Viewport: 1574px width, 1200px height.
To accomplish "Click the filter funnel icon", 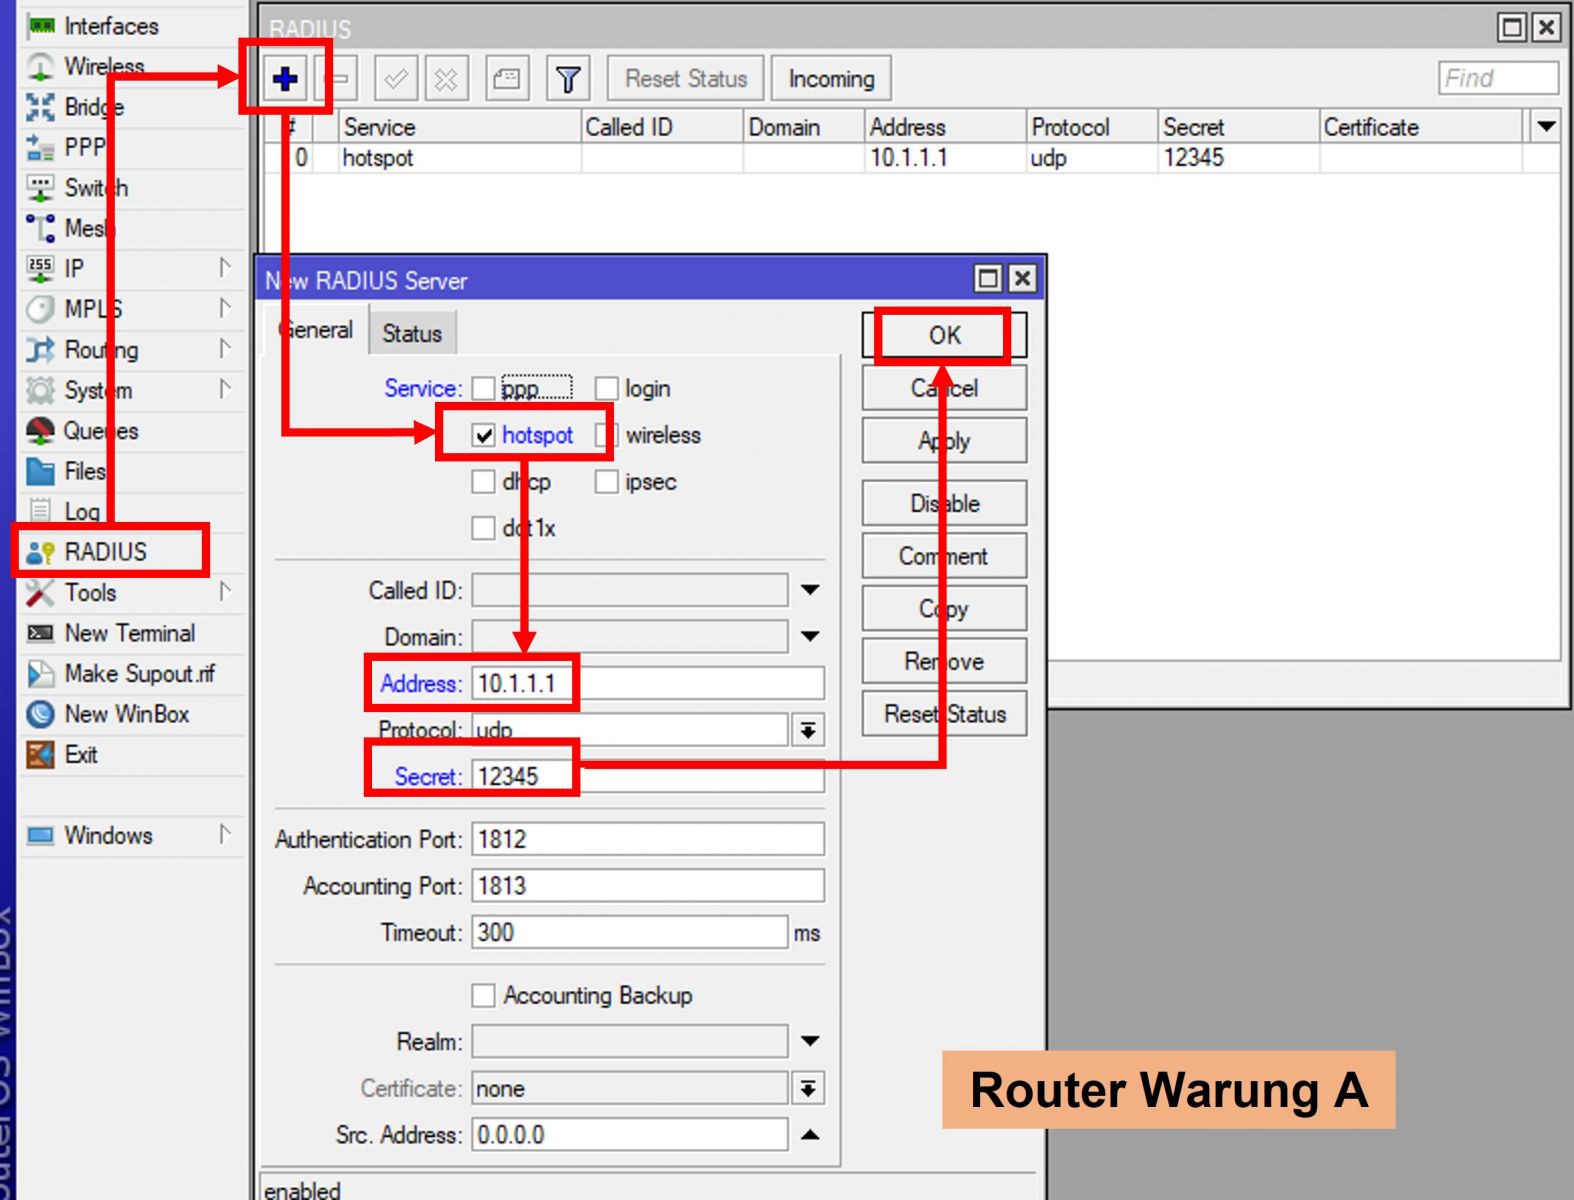I will click(x=568, y=78).
